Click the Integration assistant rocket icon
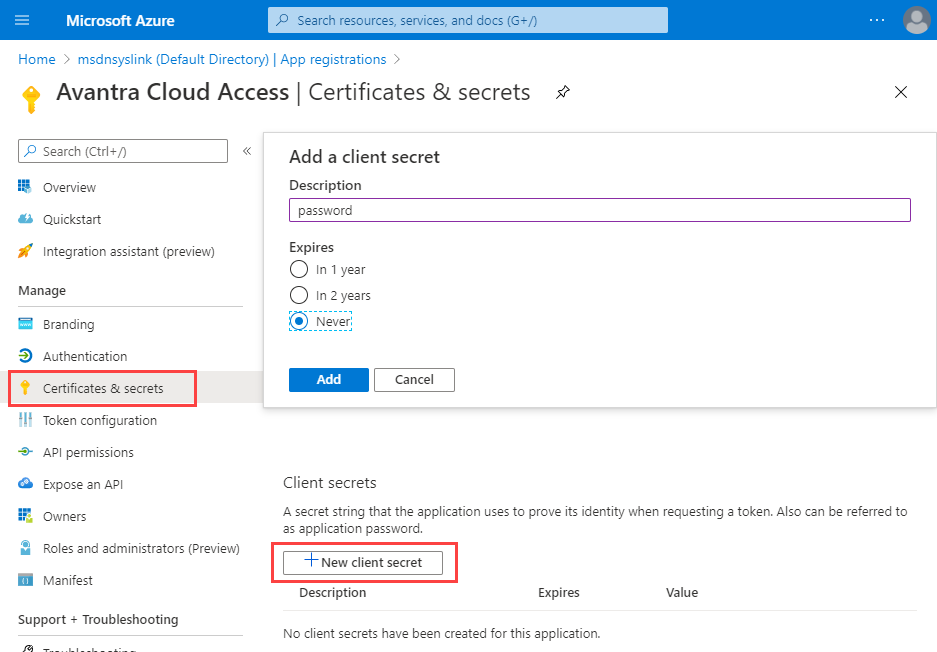Image resolution: width=937 pixels, height=652 pixels. [x=25, y=251]
